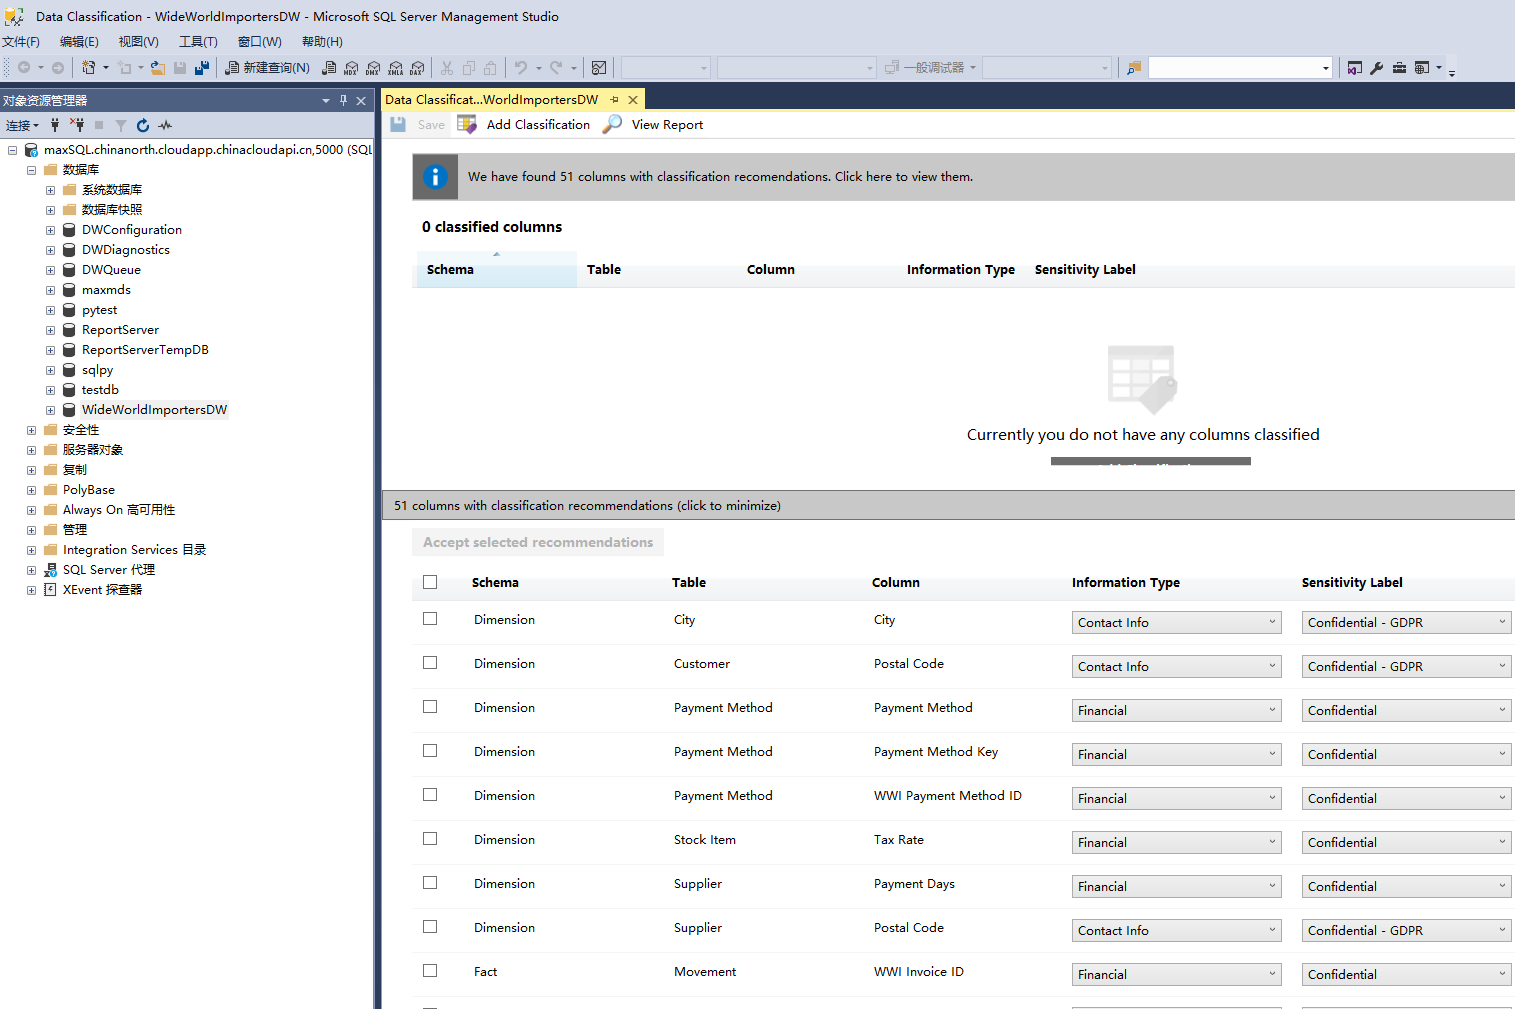Check the Supplier Payment Days row
The image size is (1515, 1009).
coord(430,883)
